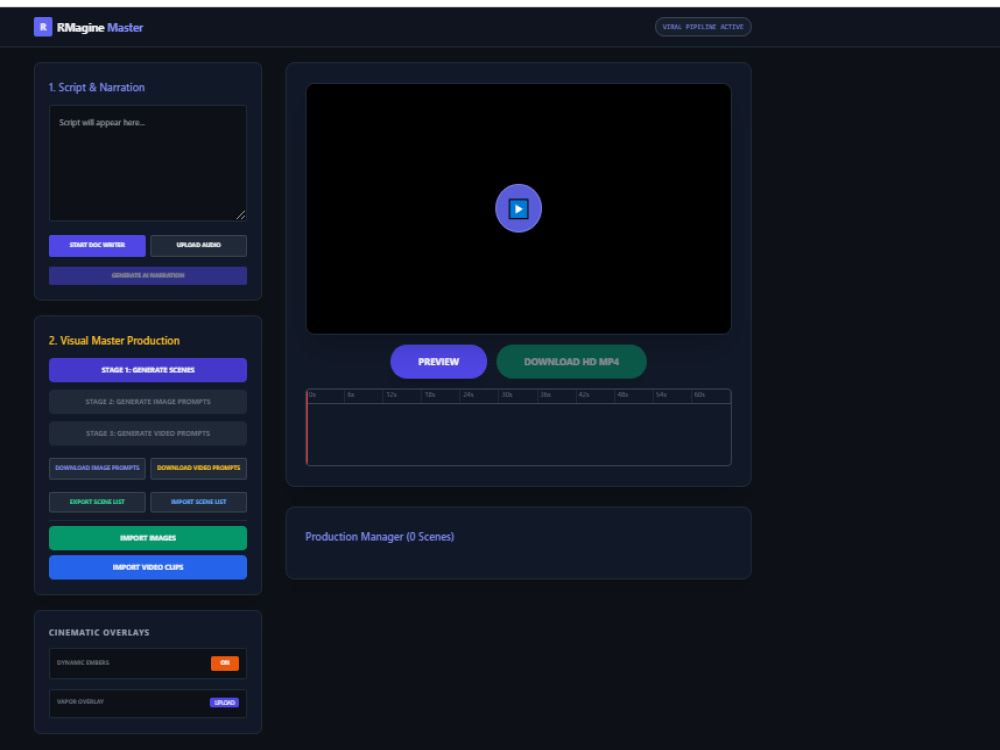Export the scene list

pos(97,502)
